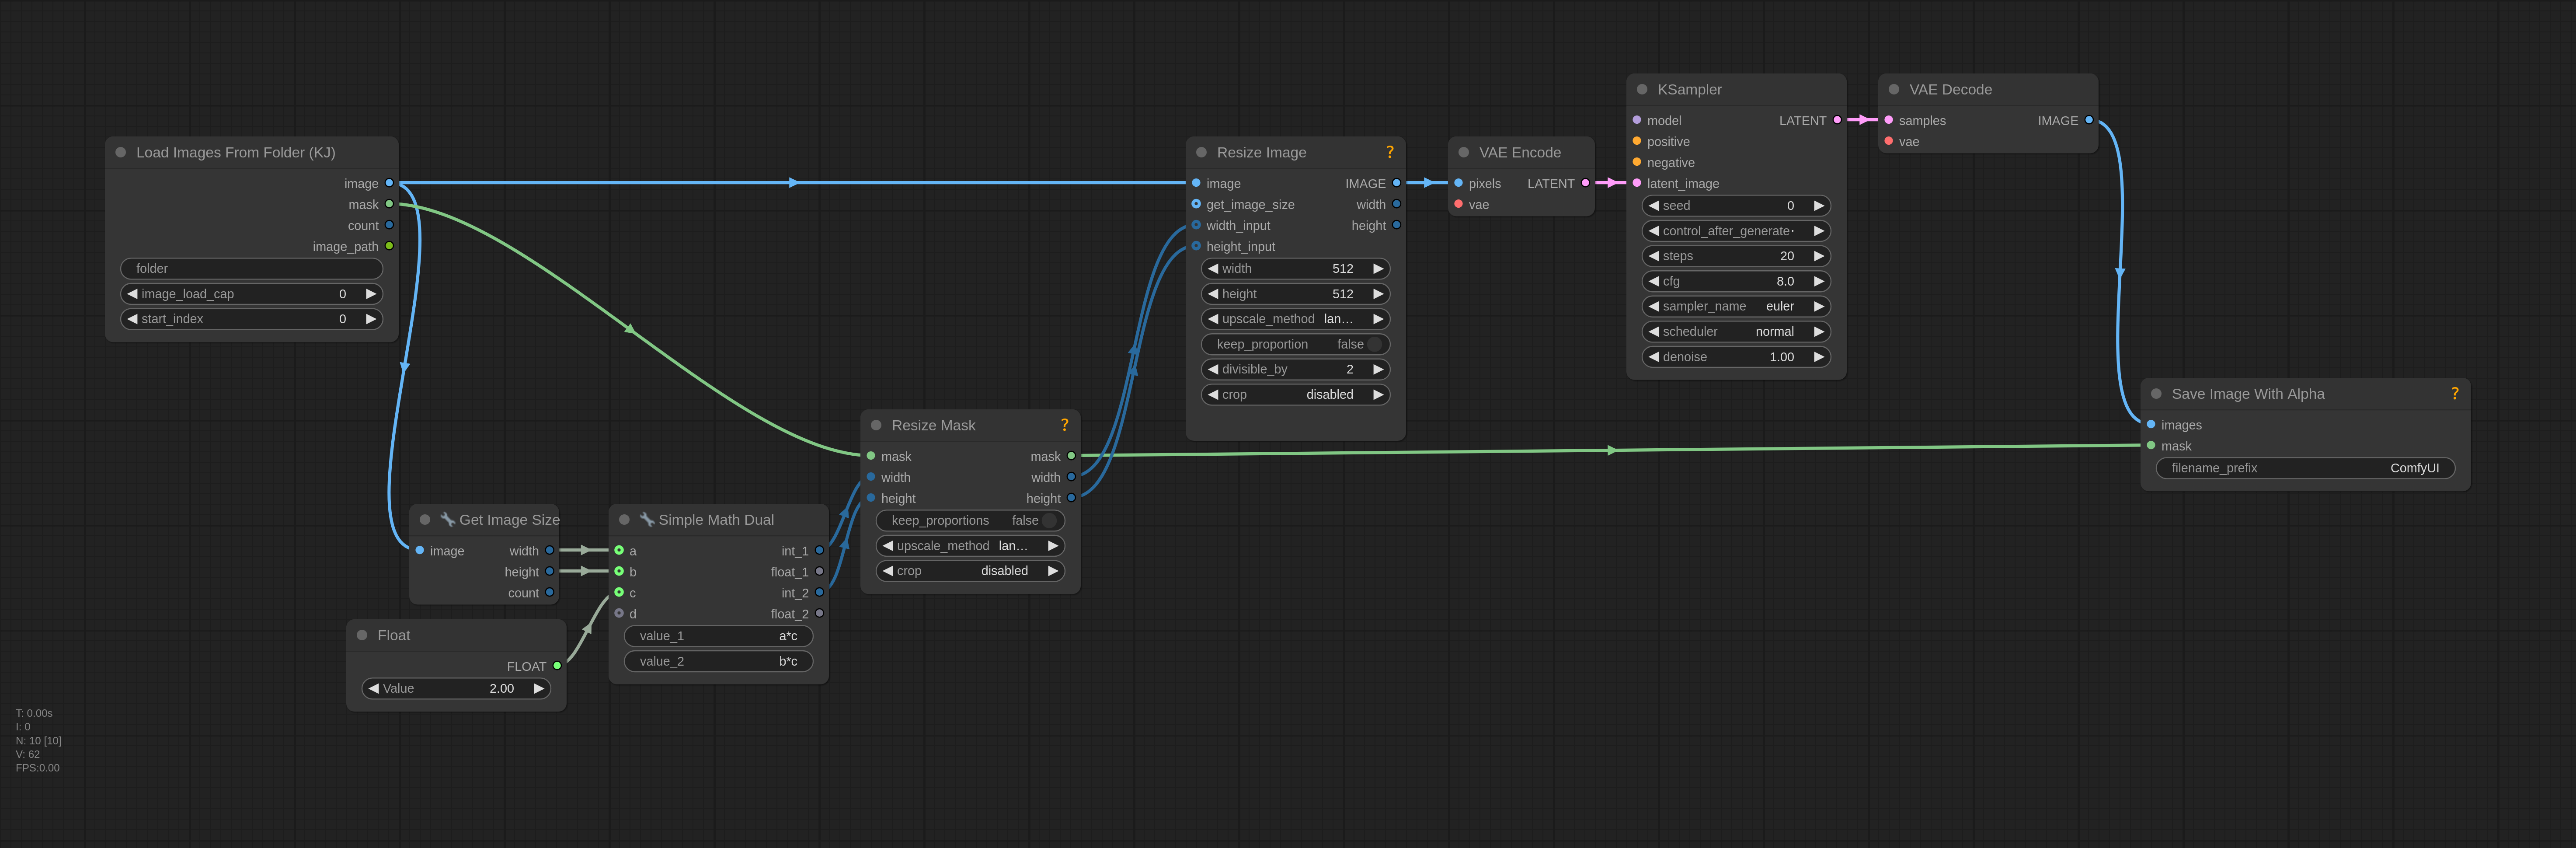Decrease start_index value
This screenshot has height=848, width=2576.
click(132, 319)
